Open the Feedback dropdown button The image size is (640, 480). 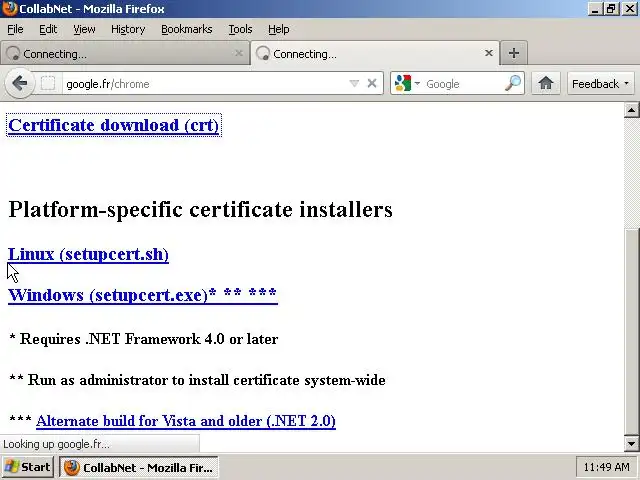[600, 84]
